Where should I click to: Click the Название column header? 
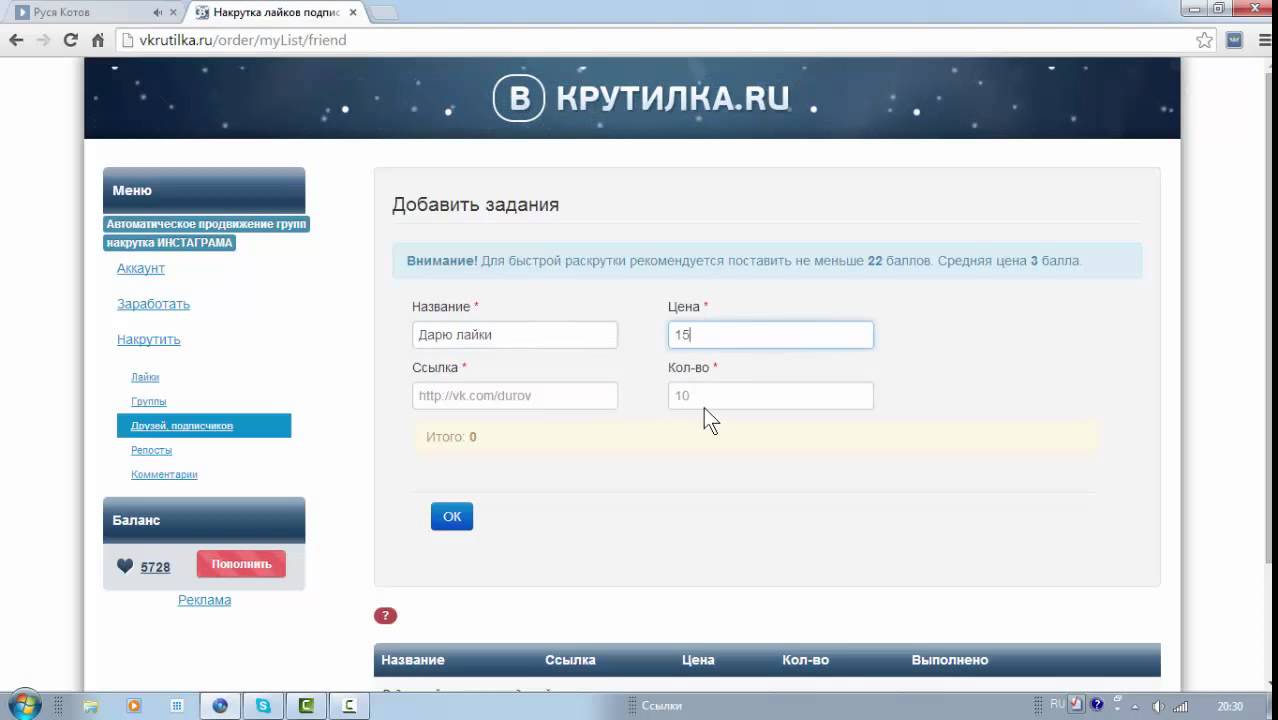point(413,660)
